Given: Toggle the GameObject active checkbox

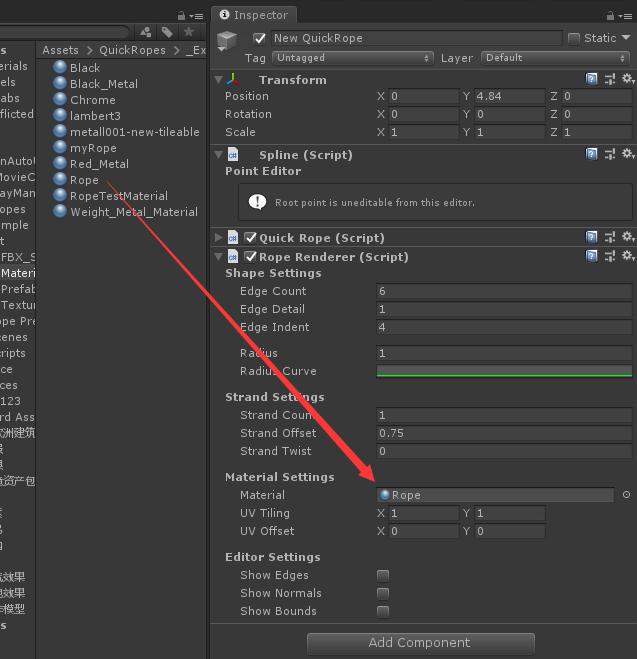Looking at the screenshot, I should coord(260,39).
